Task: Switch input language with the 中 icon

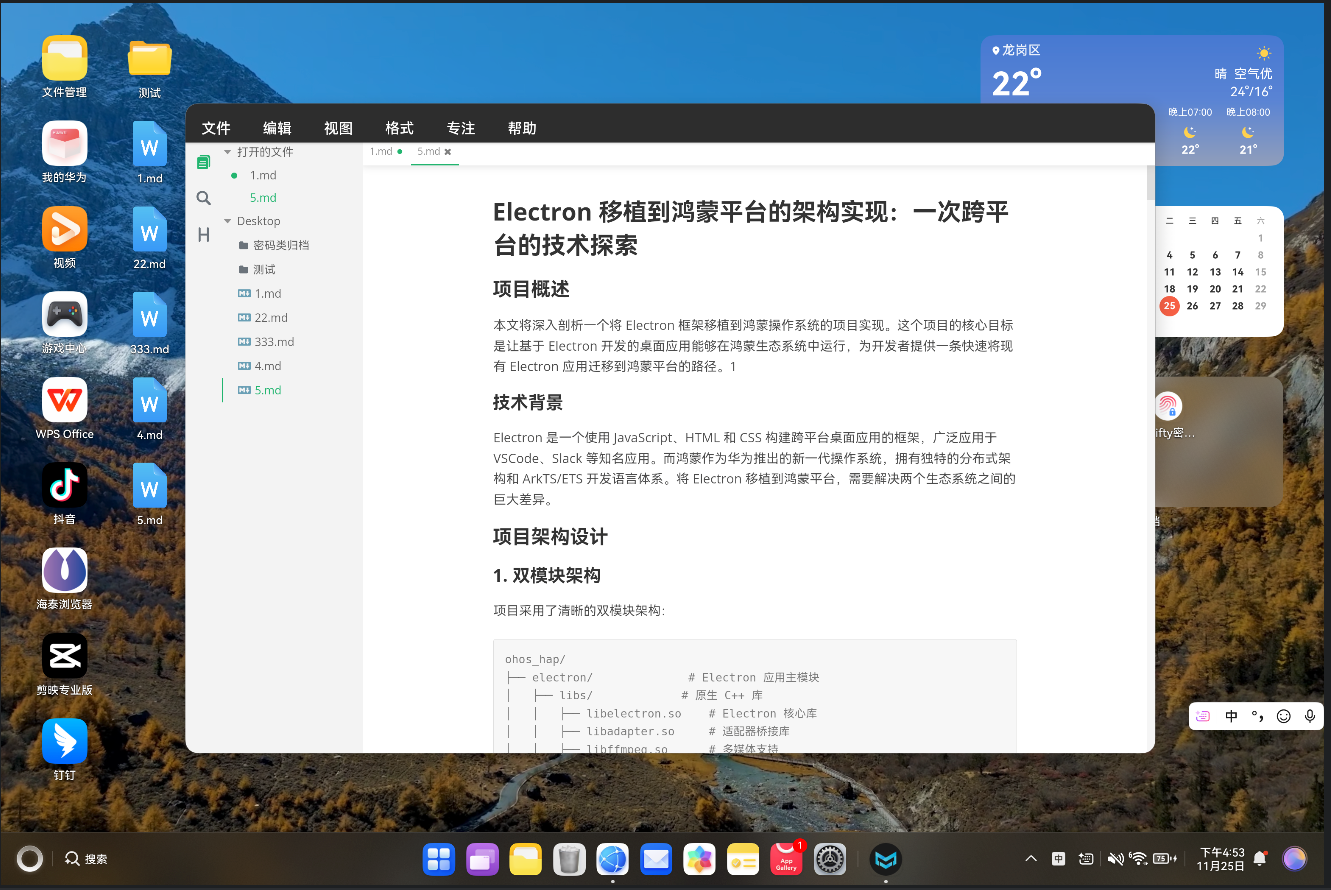Action: [1229, 715]
